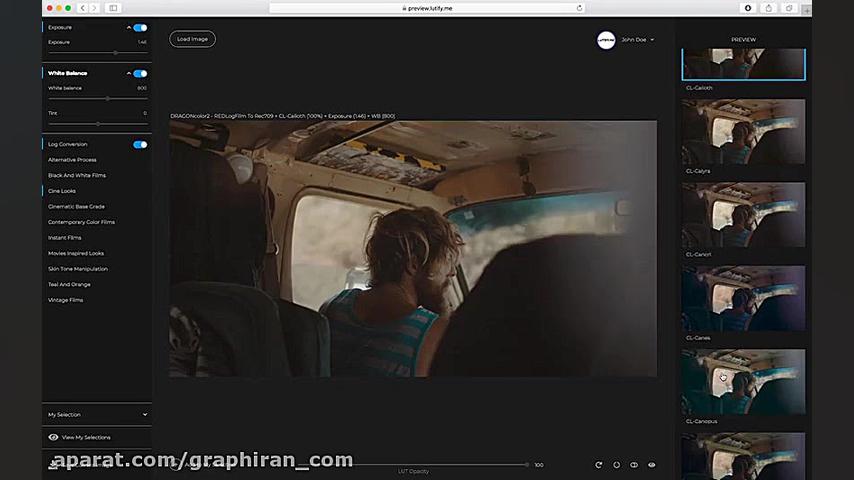Select the CL-Canes preview thumbnail
Image resolution: width=854 pixels, height=480 pixels.
[743, 298]
